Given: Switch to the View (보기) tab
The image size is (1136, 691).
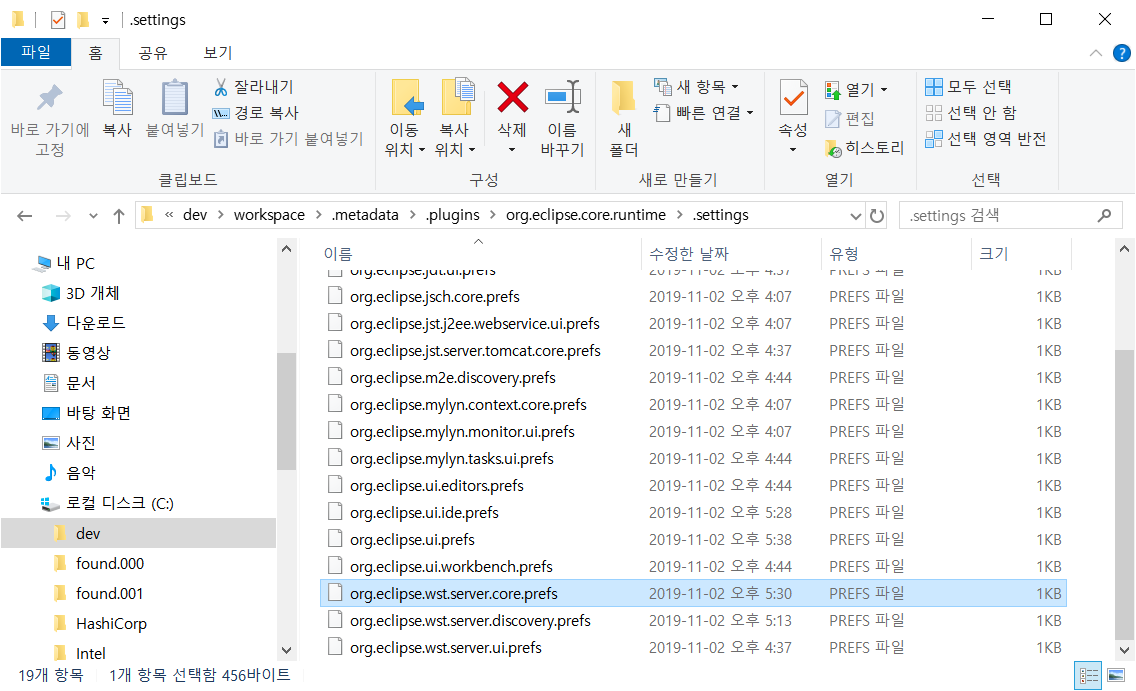Looking at the screenshot, I should (x=217, y=53).
